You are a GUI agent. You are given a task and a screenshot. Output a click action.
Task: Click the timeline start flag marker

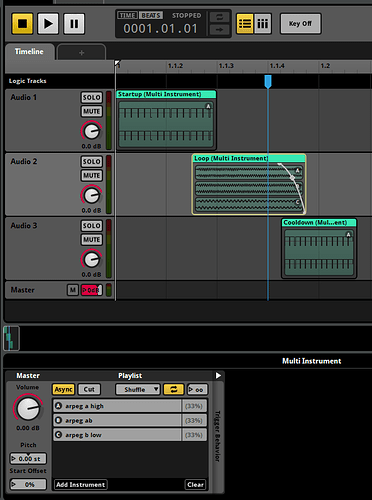[x=117, y=63]
